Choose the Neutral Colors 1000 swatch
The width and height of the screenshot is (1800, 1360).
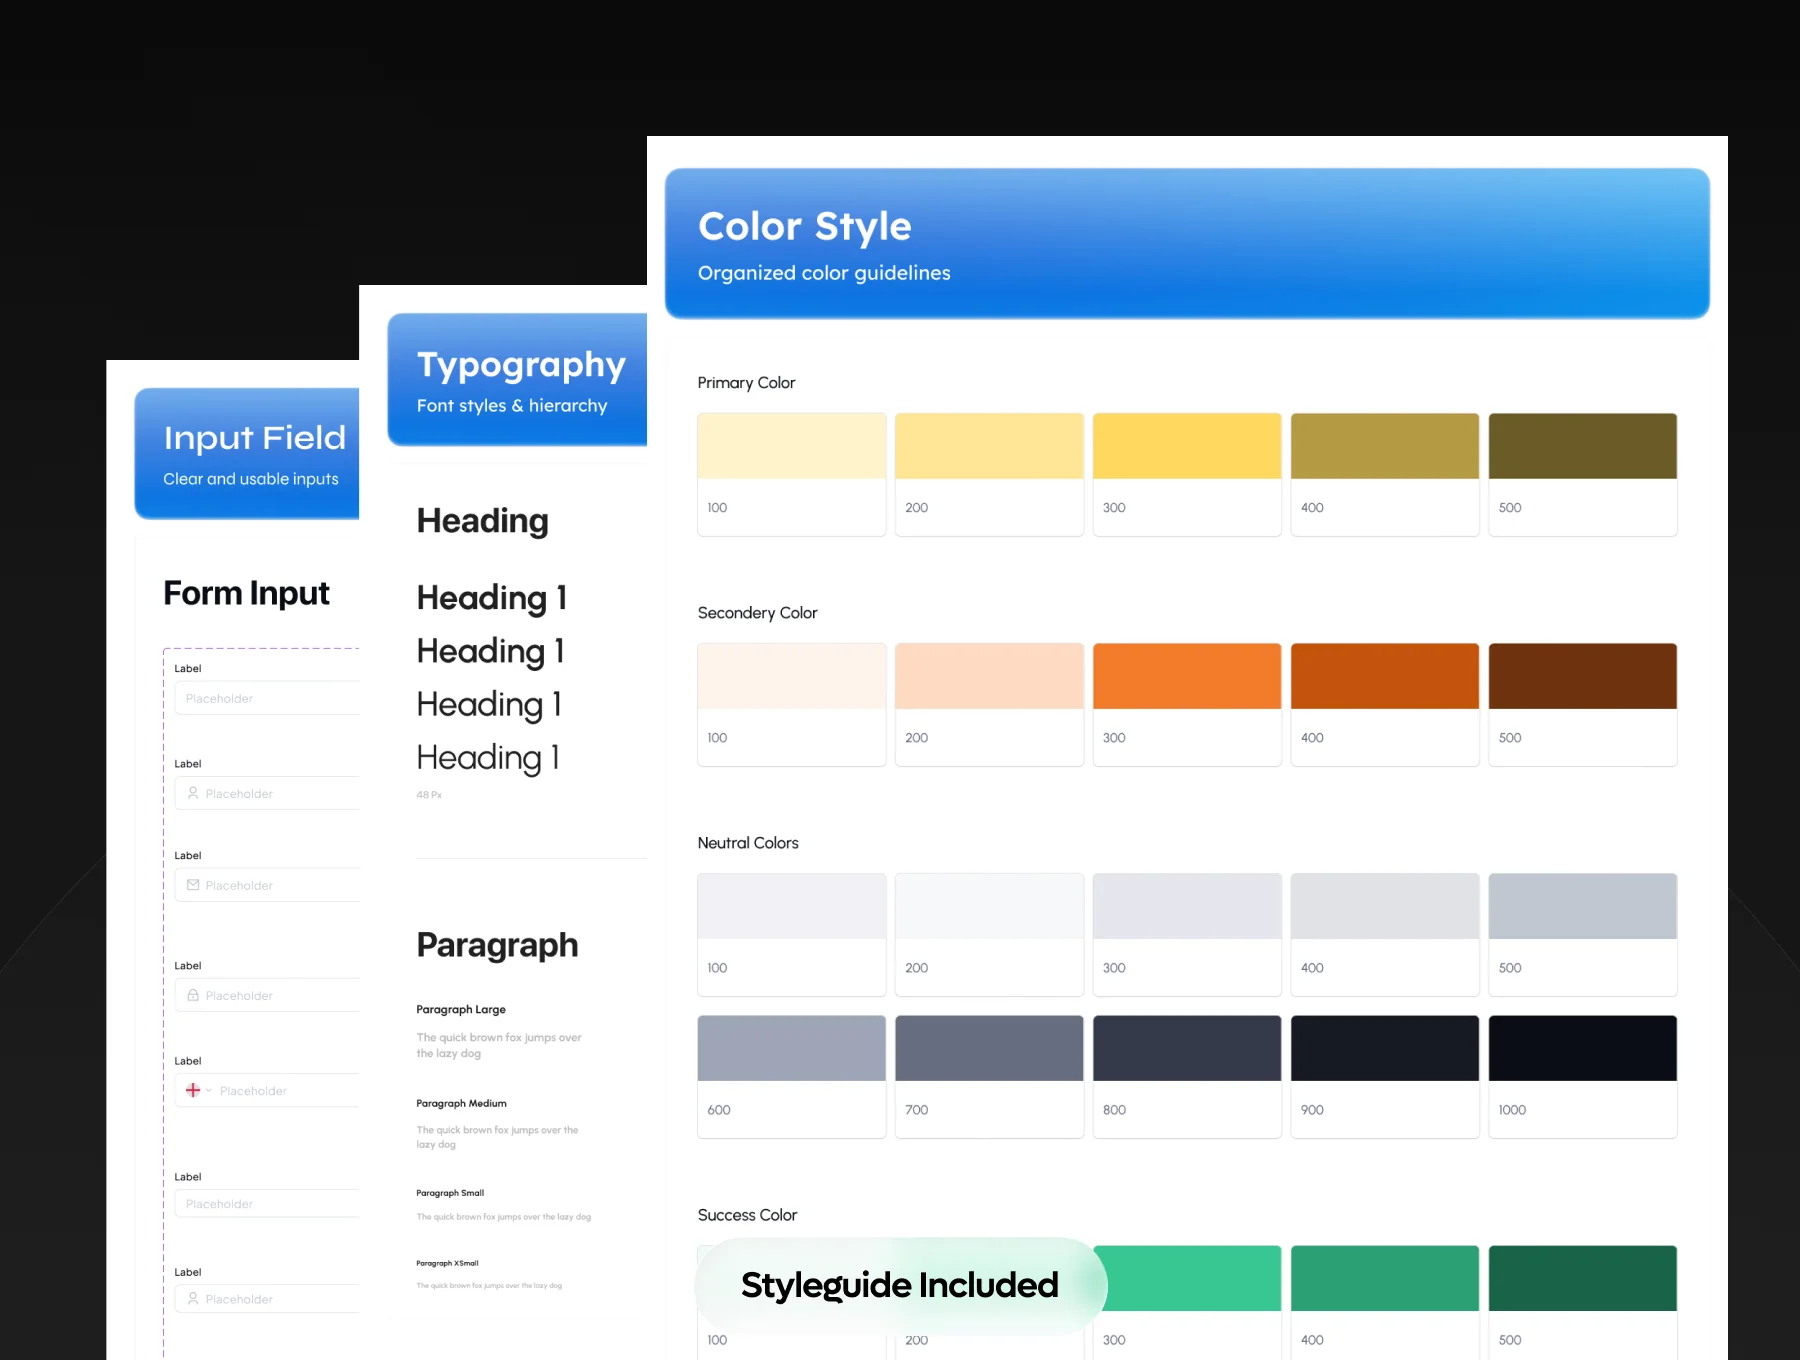[1583, 1076]
